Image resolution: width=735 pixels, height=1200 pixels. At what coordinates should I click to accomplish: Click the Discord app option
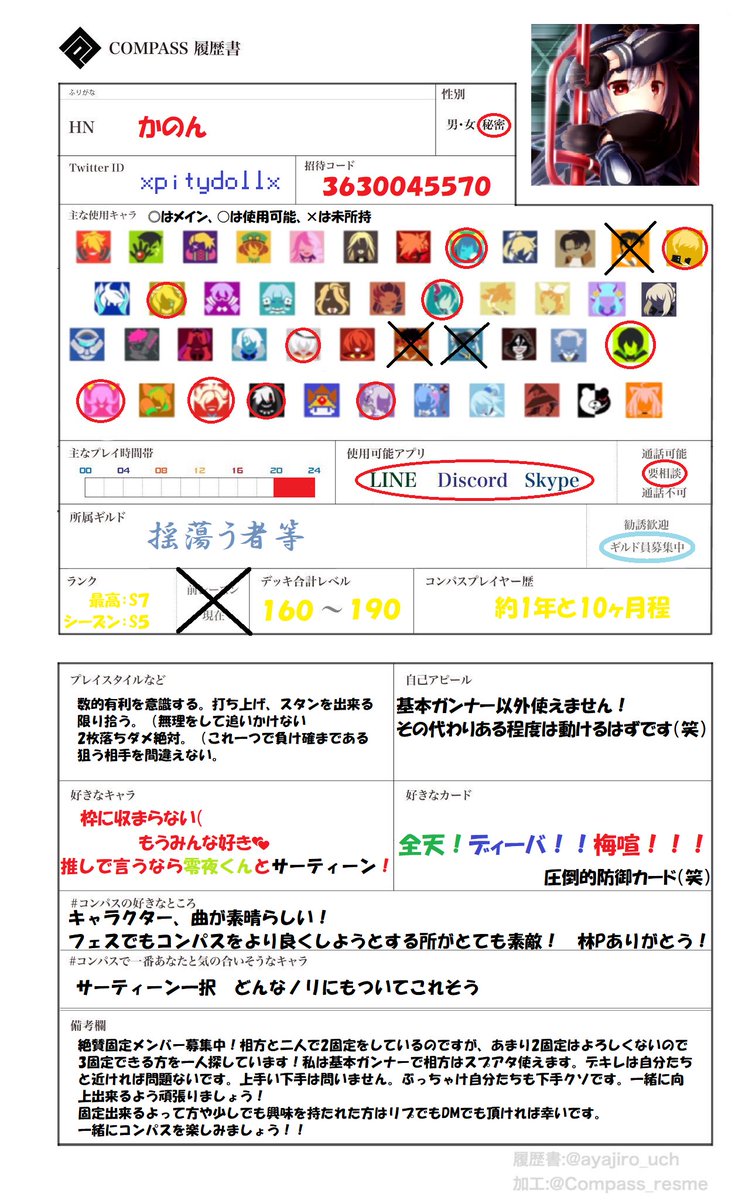coord(472,480)
